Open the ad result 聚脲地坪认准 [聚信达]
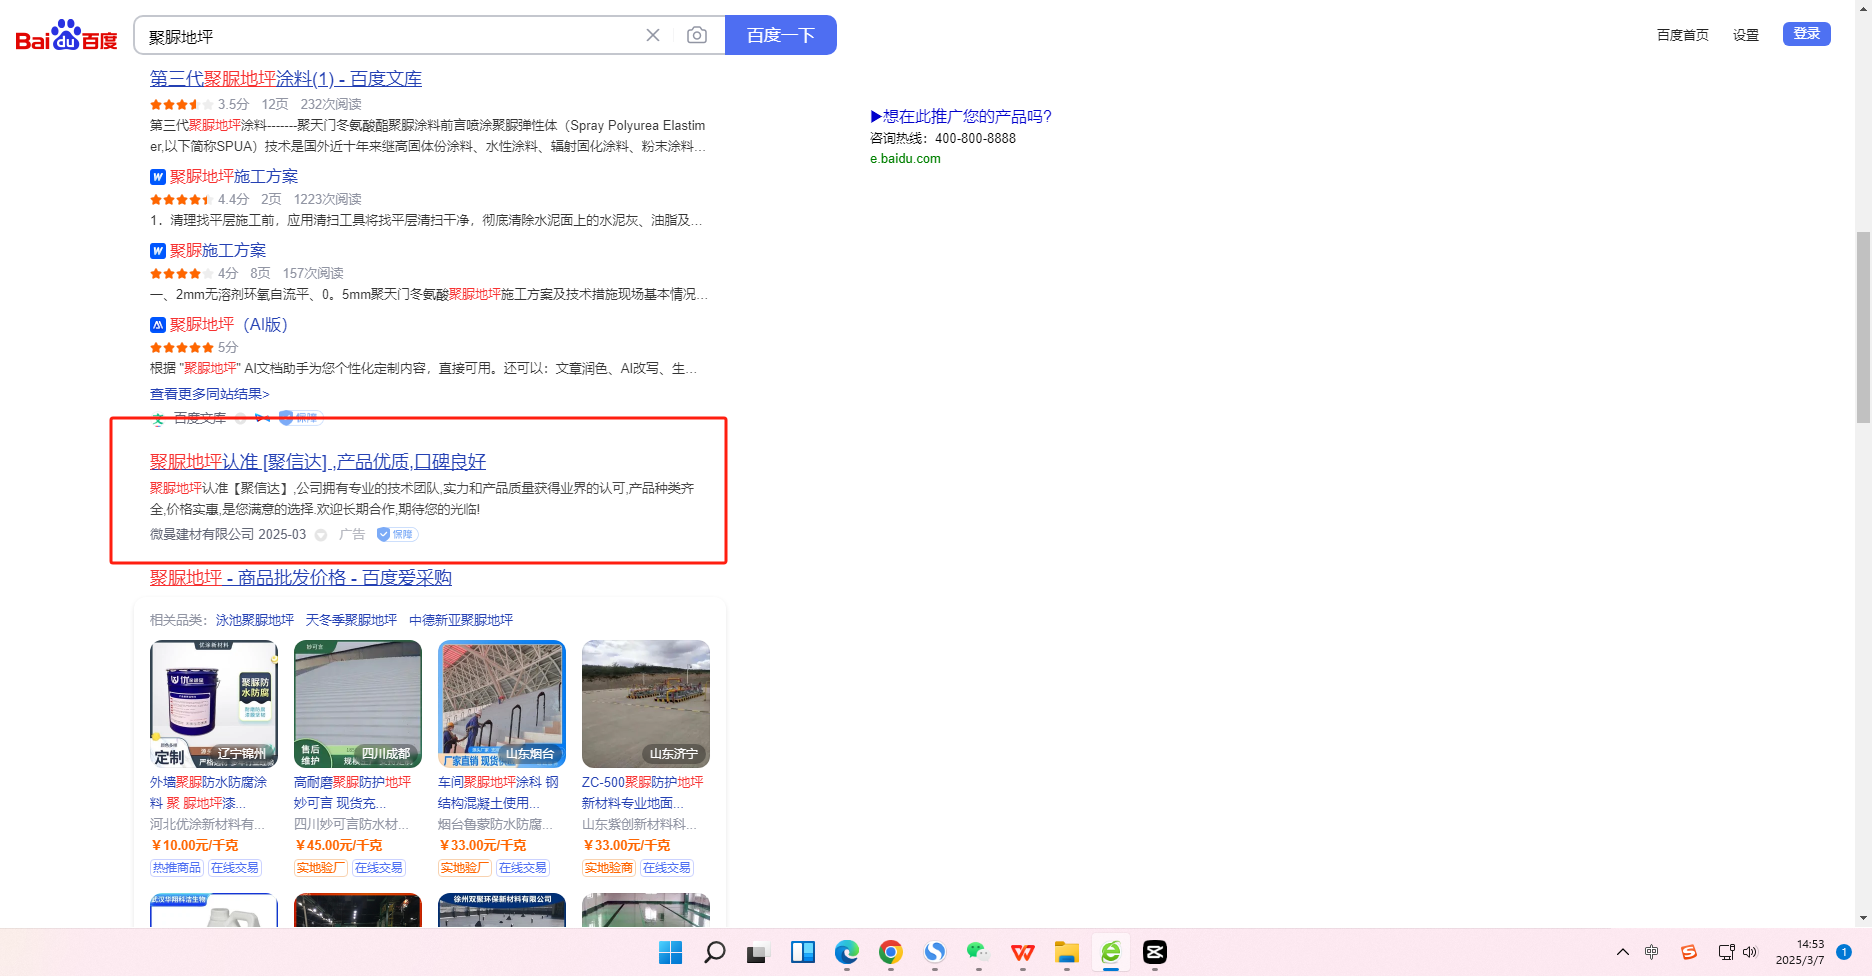Image resolution: width=1872 pixels, height=976 pixels. (318, 462)
